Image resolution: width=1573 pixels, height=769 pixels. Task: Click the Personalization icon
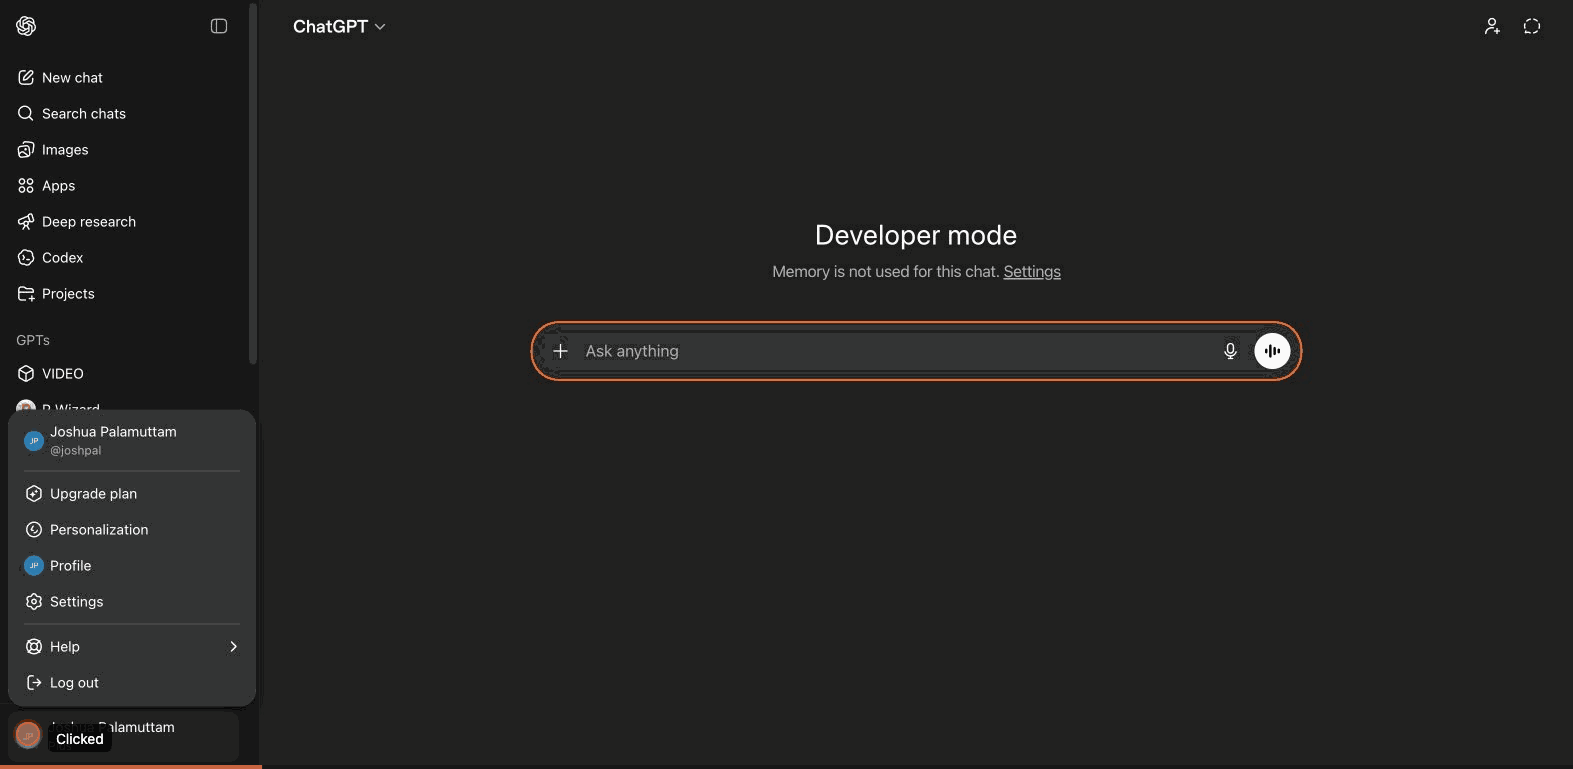[x=34, y=529]
